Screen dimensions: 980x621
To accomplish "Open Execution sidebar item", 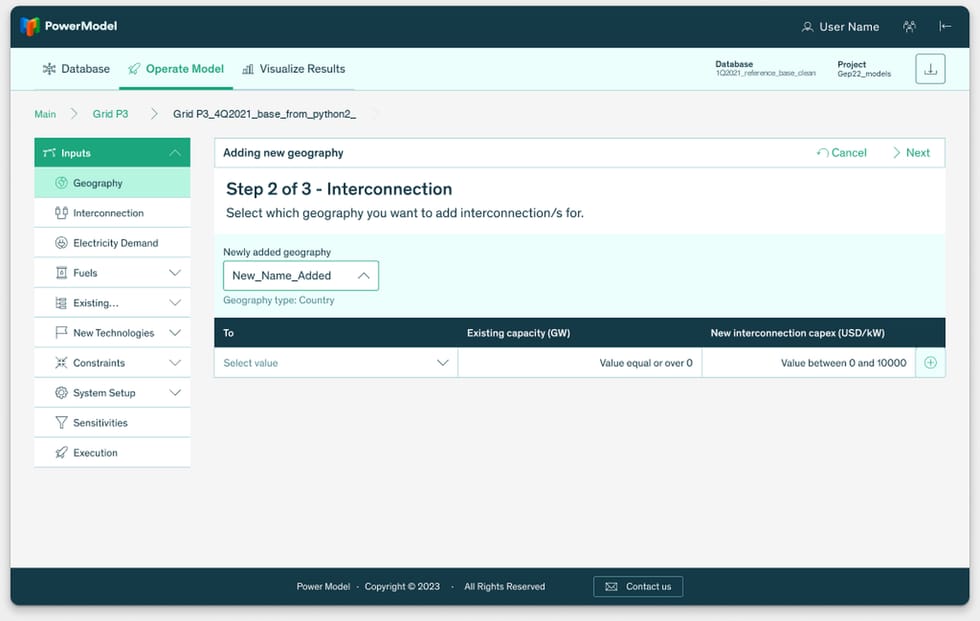I will (112, 453).
